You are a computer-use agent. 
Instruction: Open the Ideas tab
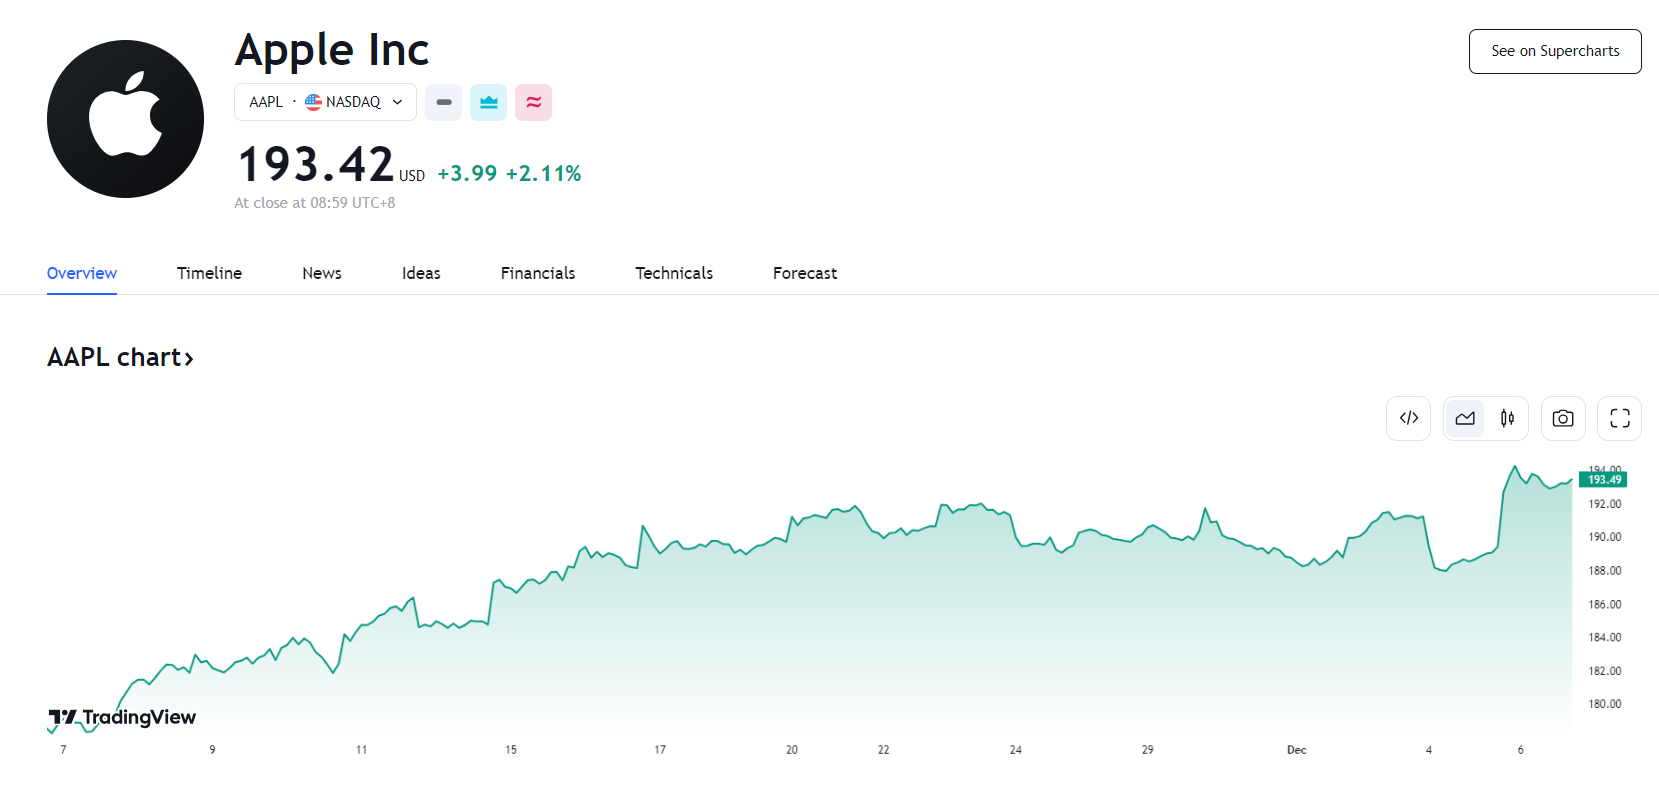421,273
